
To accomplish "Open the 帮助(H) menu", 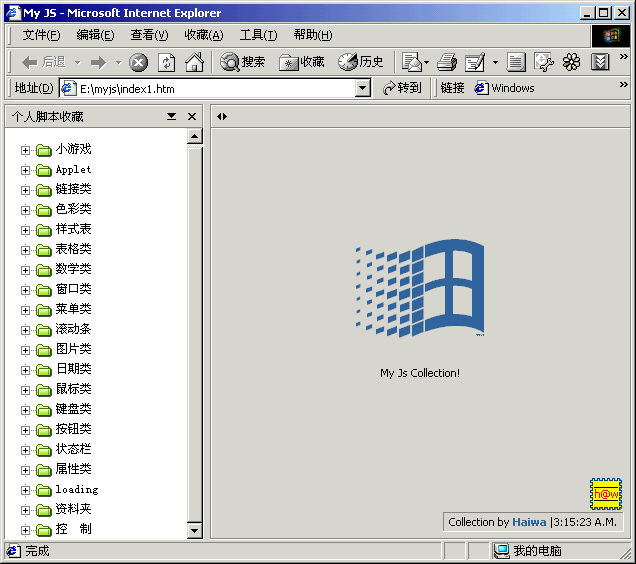I will (313, 35).
